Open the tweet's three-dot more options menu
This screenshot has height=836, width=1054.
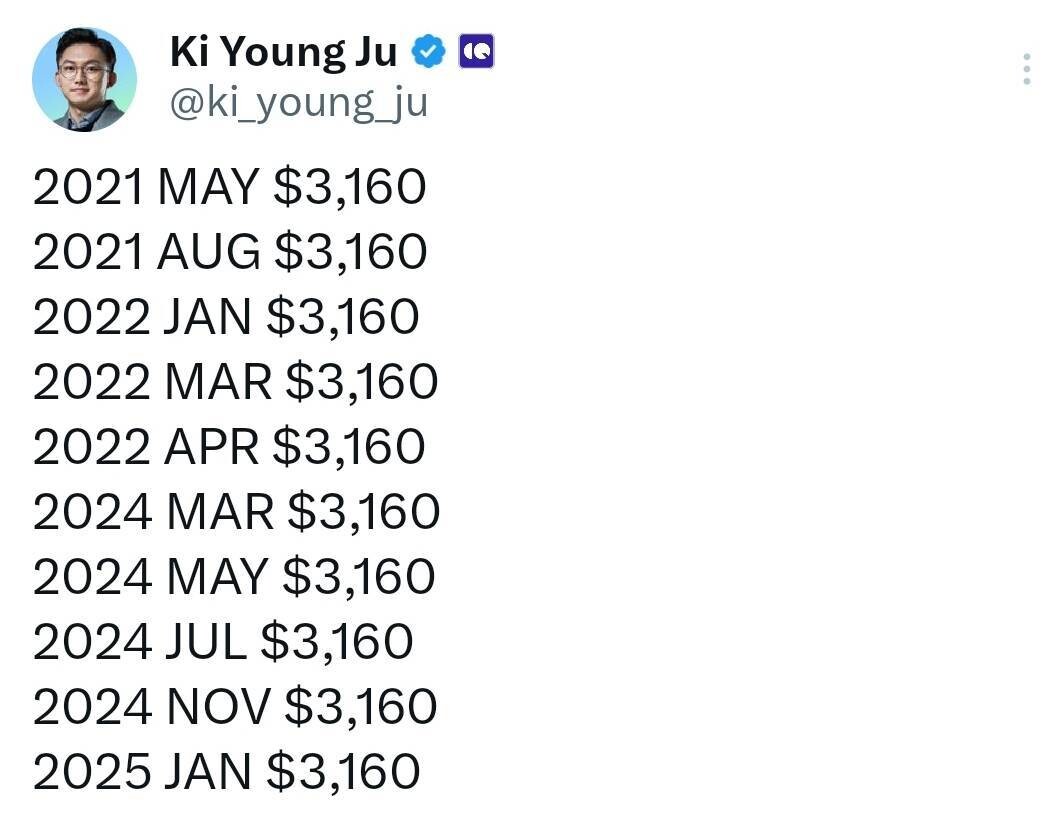pyautogui.click(x=1027, y=69)
